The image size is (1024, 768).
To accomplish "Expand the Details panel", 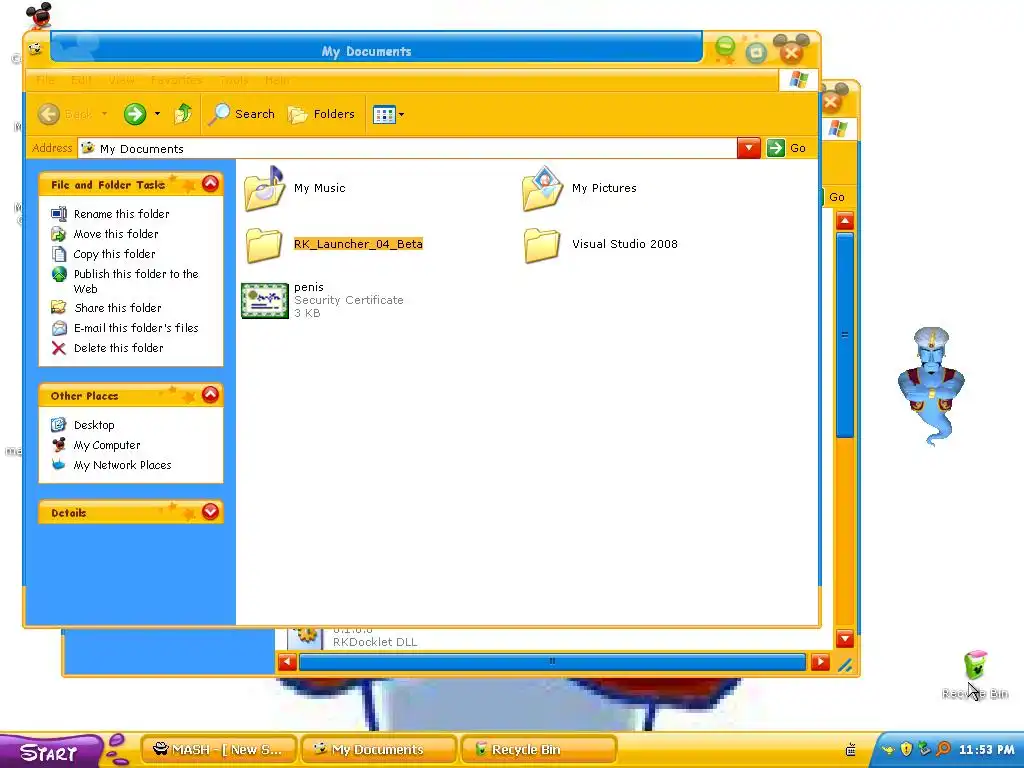I will [x=210, y=511].
